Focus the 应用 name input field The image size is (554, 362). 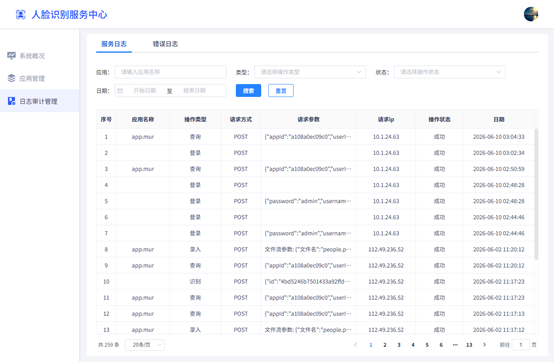(170, 72)
